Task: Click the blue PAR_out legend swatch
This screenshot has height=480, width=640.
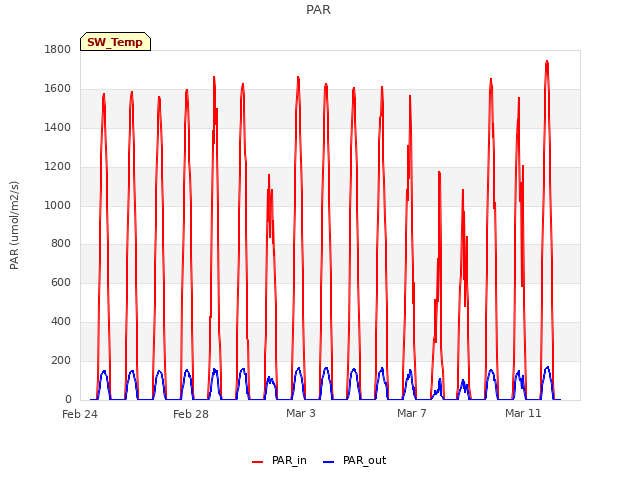Action: [329, 462]
